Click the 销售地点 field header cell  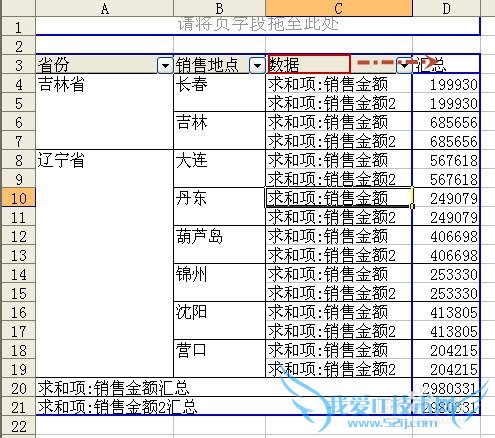[x=219, y=65]
